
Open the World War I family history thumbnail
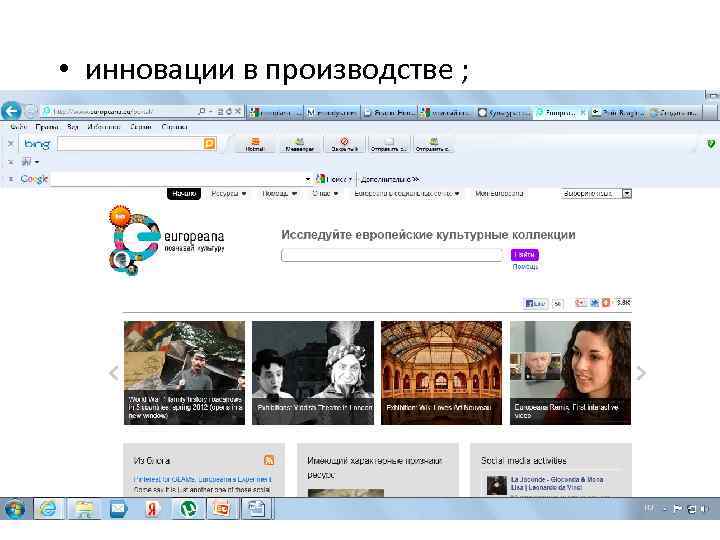click(184, 373)
